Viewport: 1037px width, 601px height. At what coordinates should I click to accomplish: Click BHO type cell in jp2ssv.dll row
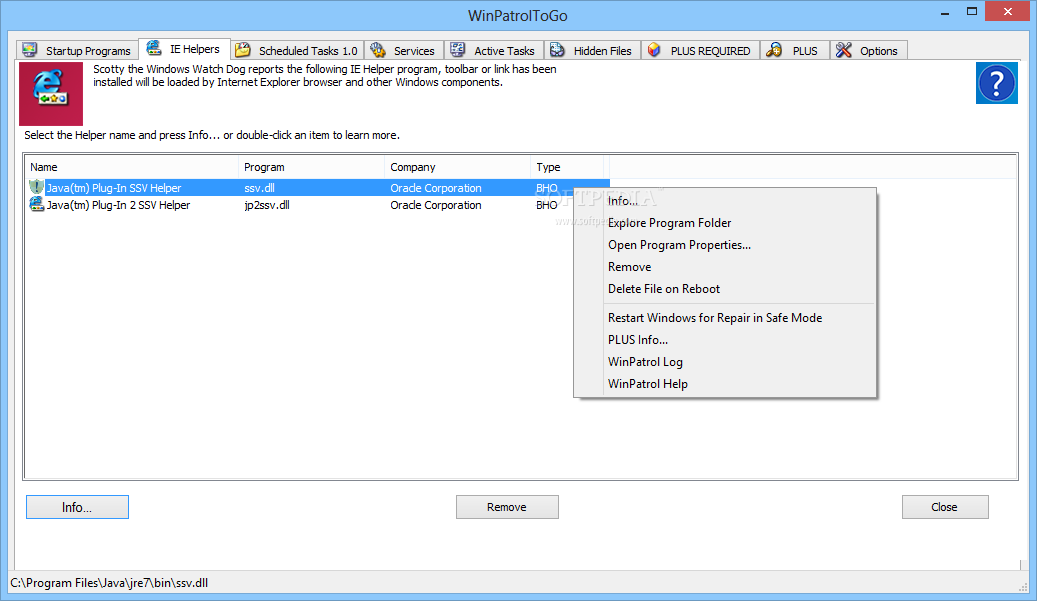tap(546, 205)
